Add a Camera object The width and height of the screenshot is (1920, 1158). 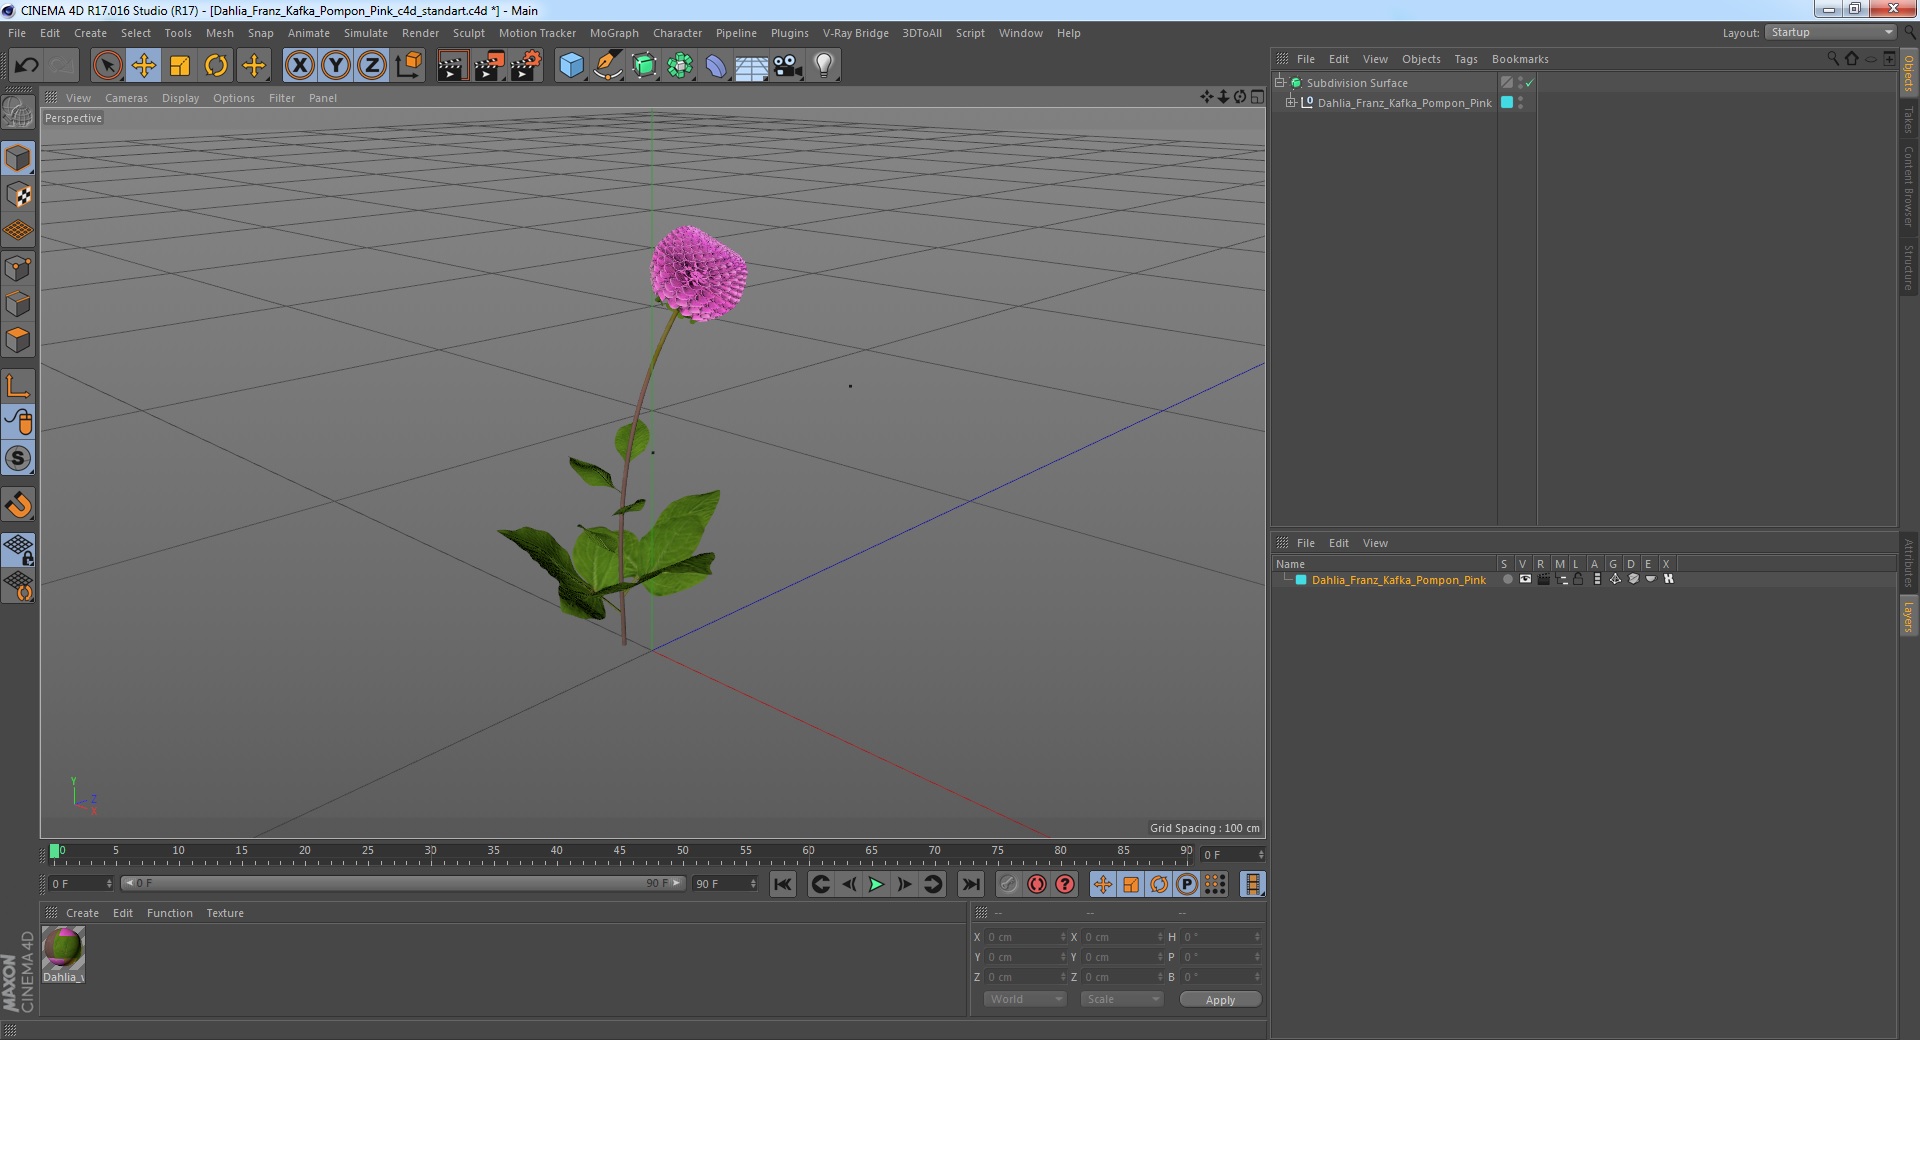pyautogui.click(x=788, y=66)
